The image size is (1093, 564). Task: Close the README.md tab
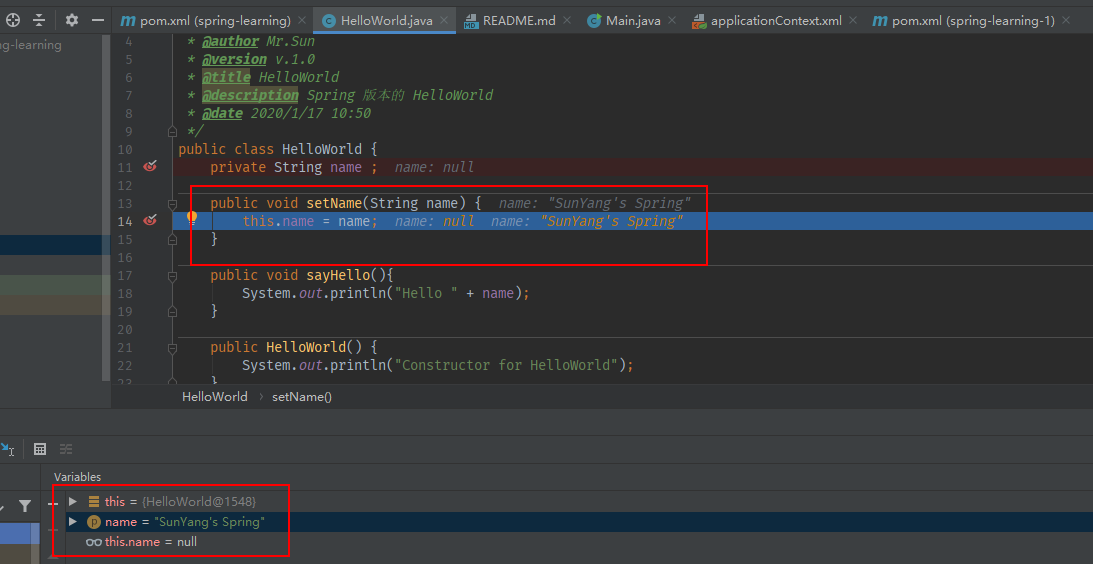567,21
